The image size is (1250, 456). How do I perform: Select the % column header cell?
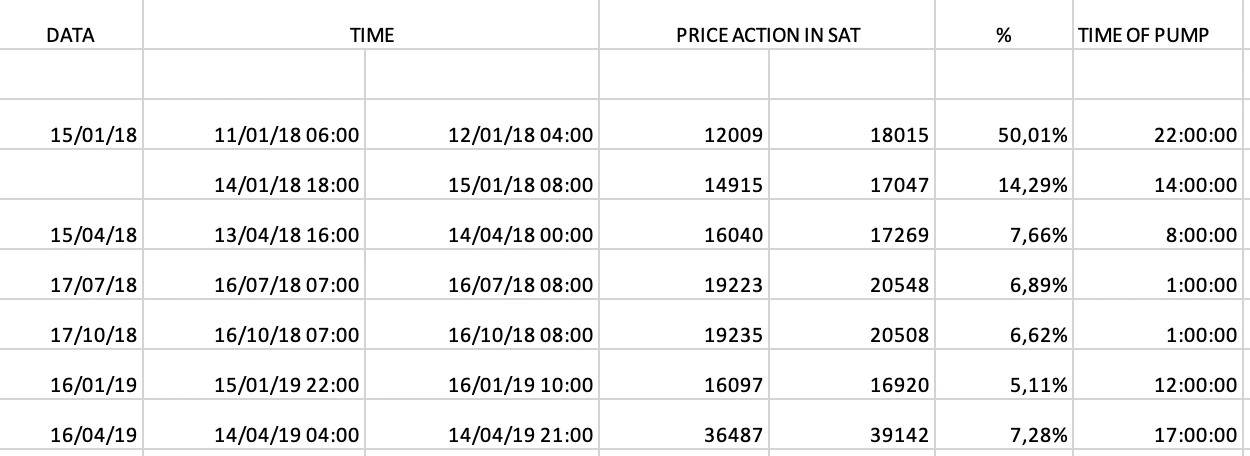pos(1005,36)
